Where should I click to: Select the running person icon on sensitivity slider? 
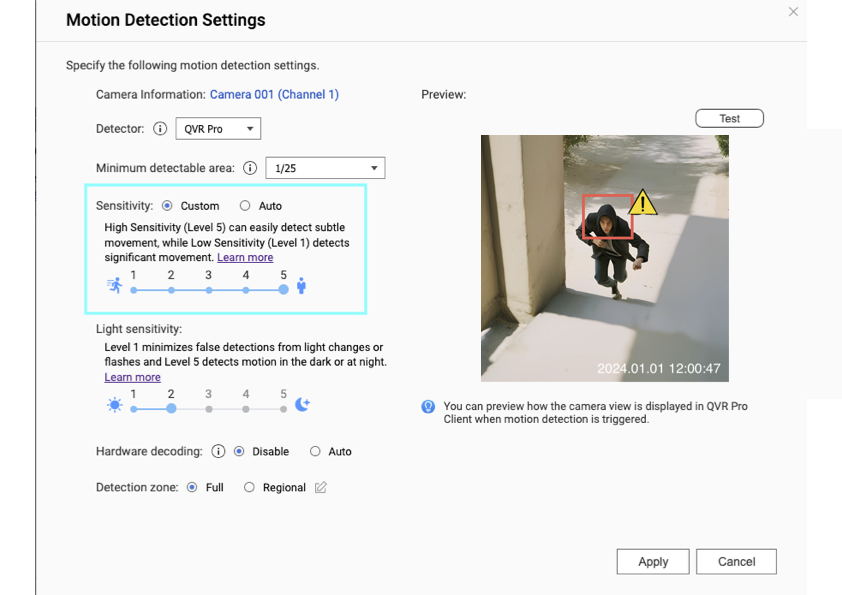[114, 284]
